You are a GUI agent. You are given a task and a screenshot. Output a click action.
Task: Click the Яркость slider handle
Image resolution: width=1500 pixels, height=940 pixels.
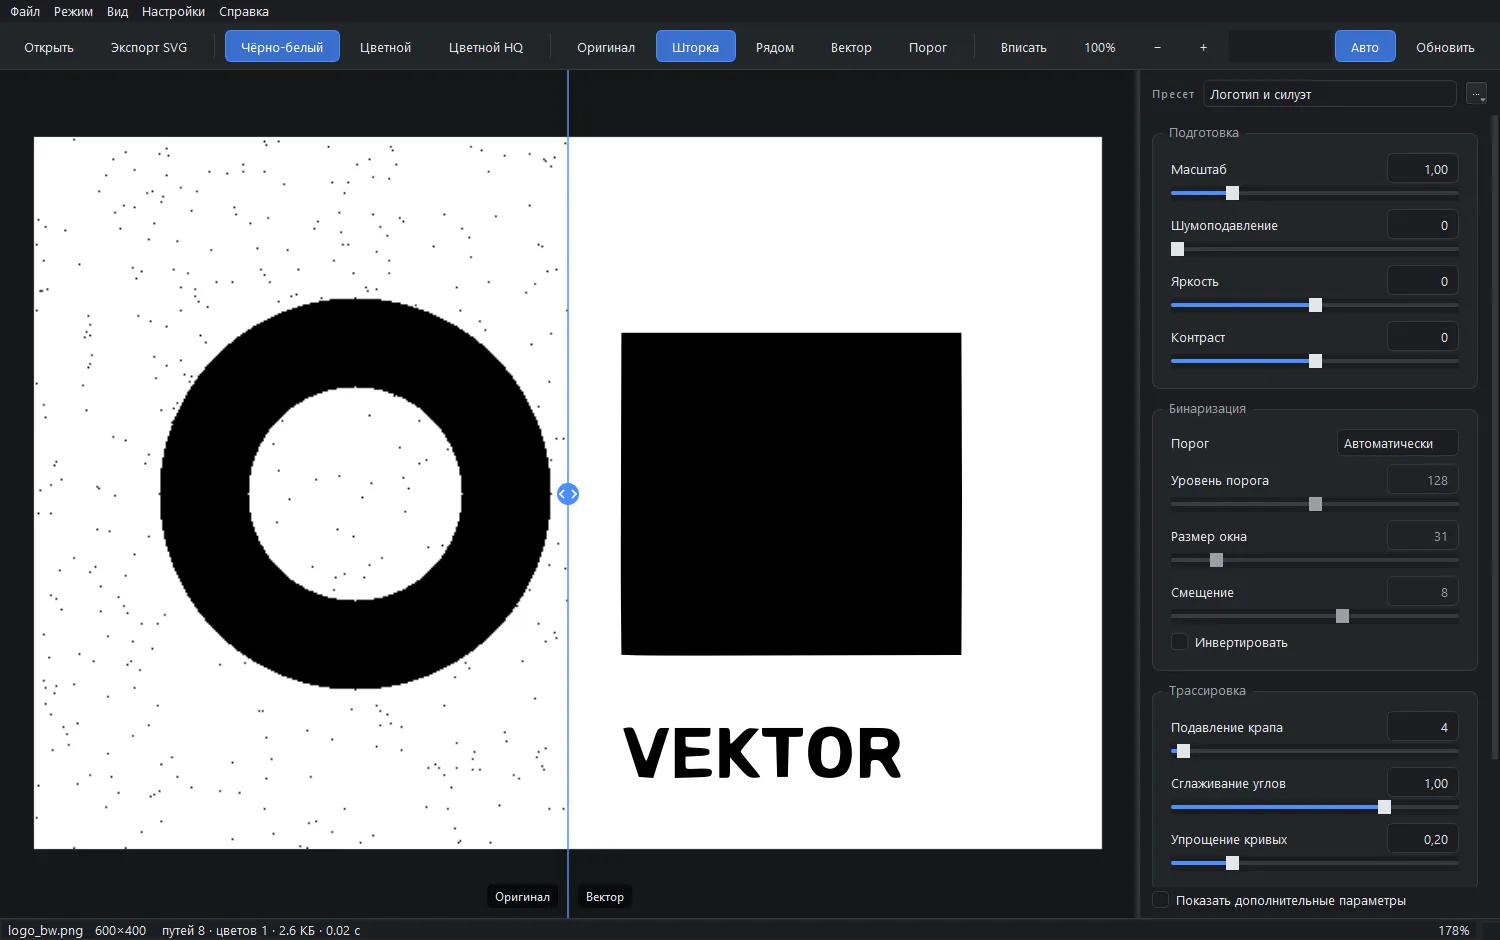(1315, 305)
